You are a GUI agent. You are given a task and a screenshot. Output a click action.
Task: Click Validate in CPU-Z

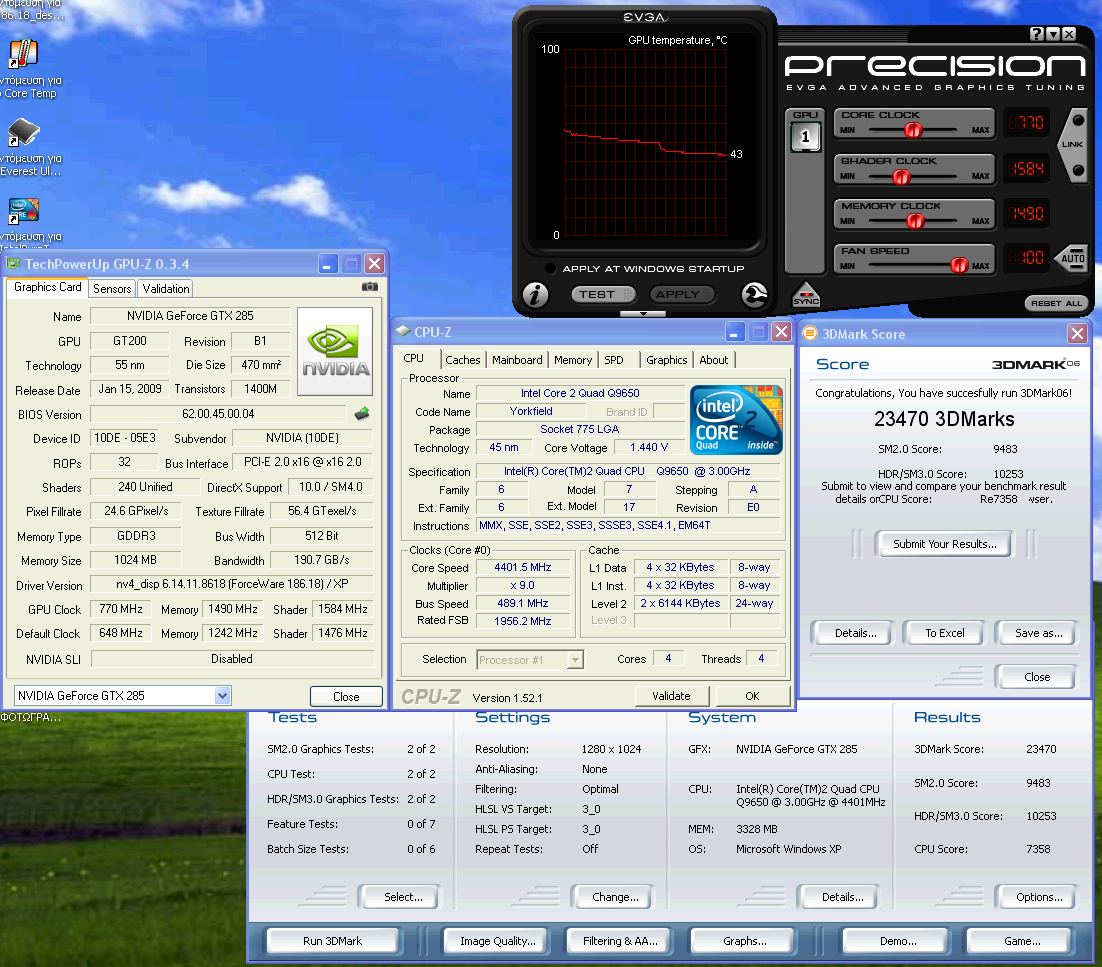point(670,696)
